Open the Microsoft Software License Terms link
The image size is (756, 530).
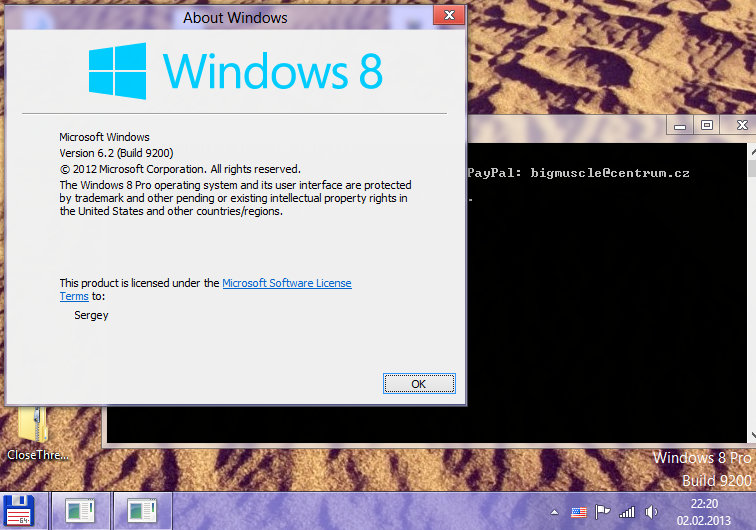click(286, 284)
